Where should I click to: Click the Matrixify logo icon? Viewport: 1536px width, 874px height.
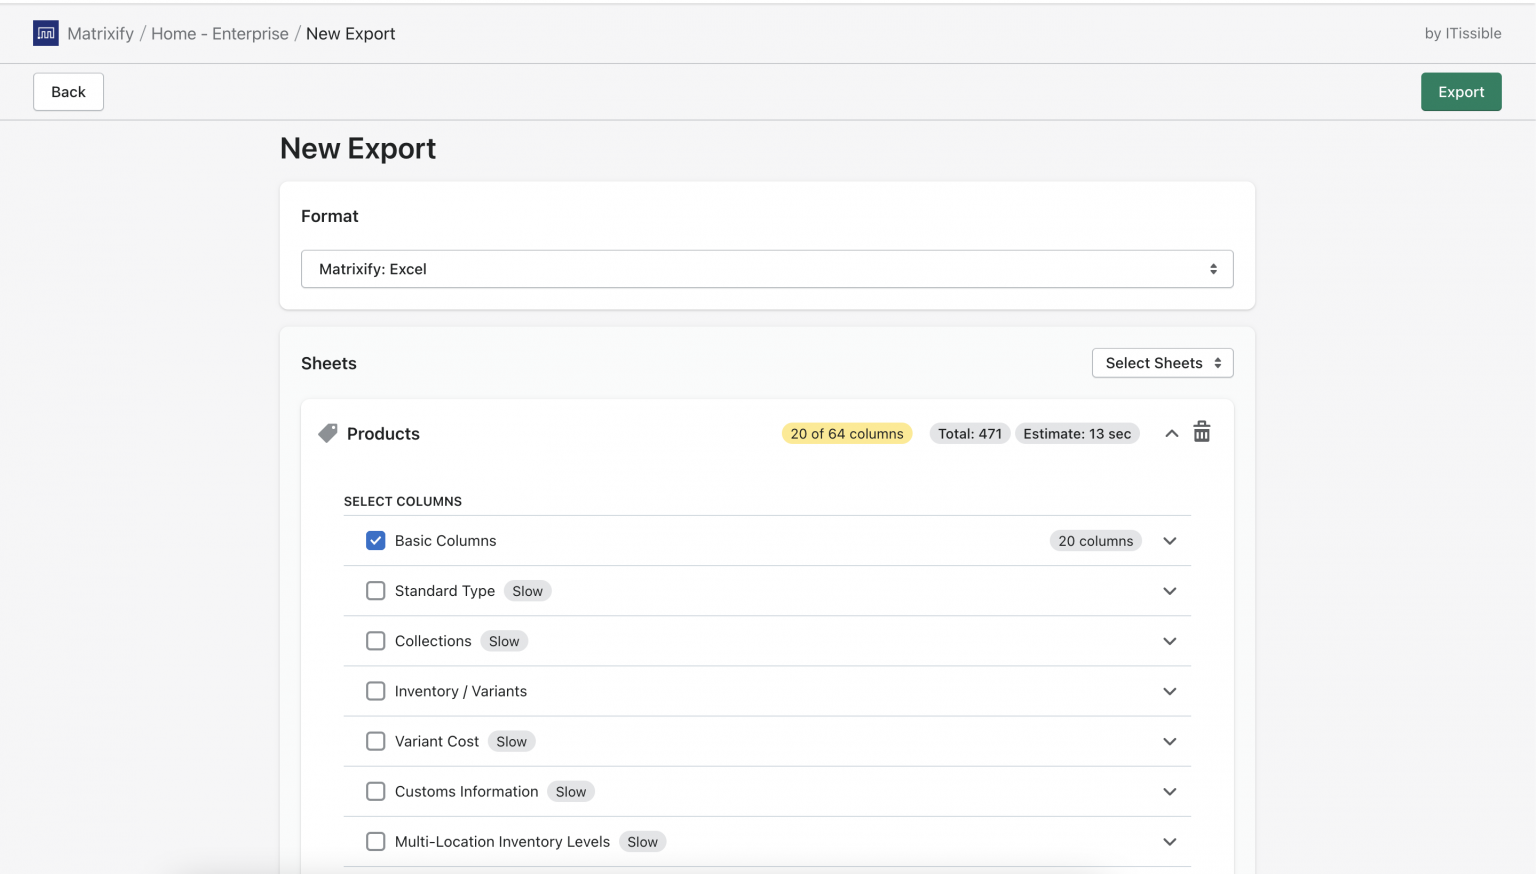point(45,32)
